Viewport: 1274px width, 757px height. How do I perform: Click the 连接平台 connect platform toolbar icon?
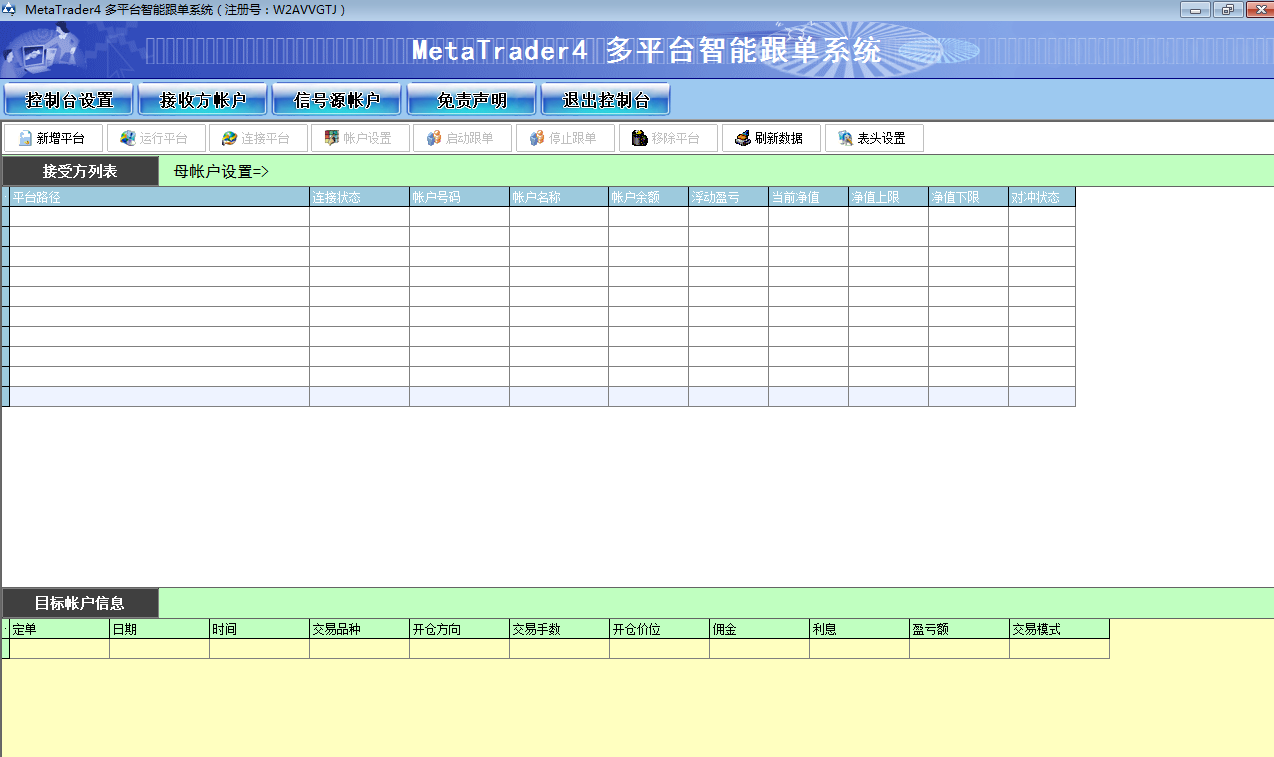[259, 138]
